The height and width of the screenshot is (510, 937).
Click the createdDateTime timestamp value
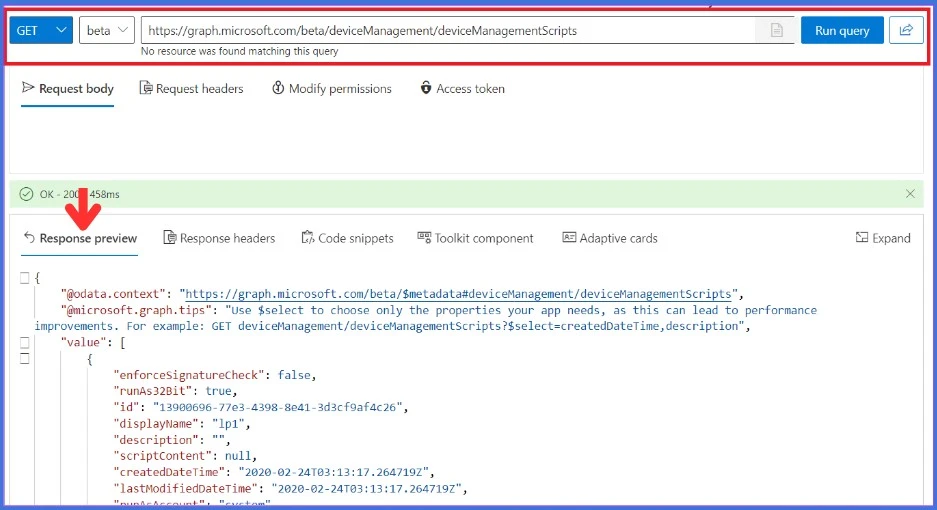(x=334, y=472)
